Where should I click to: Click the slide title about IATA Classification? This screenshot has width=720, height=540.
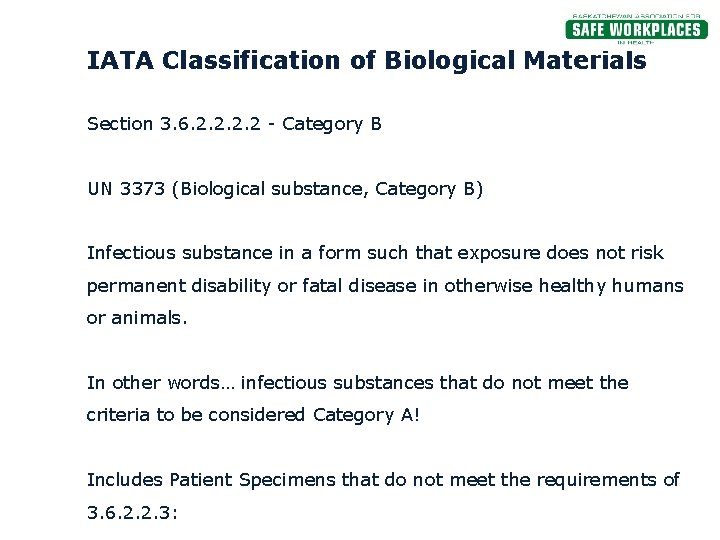coord(366,61)
